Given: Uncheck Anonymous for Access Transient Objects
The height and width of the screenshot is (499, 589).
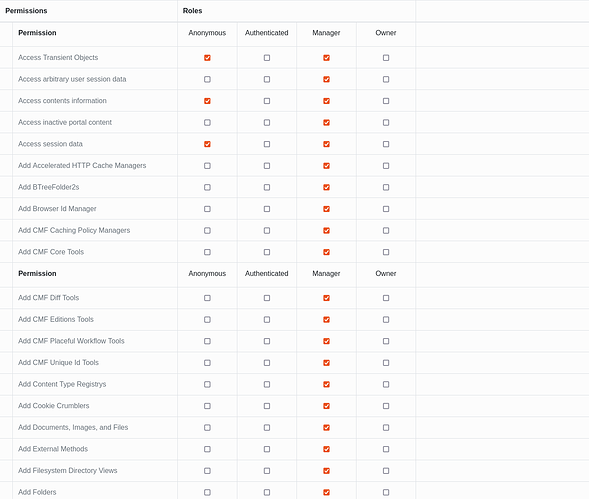Looking at the screenshot, I should 207,57.
